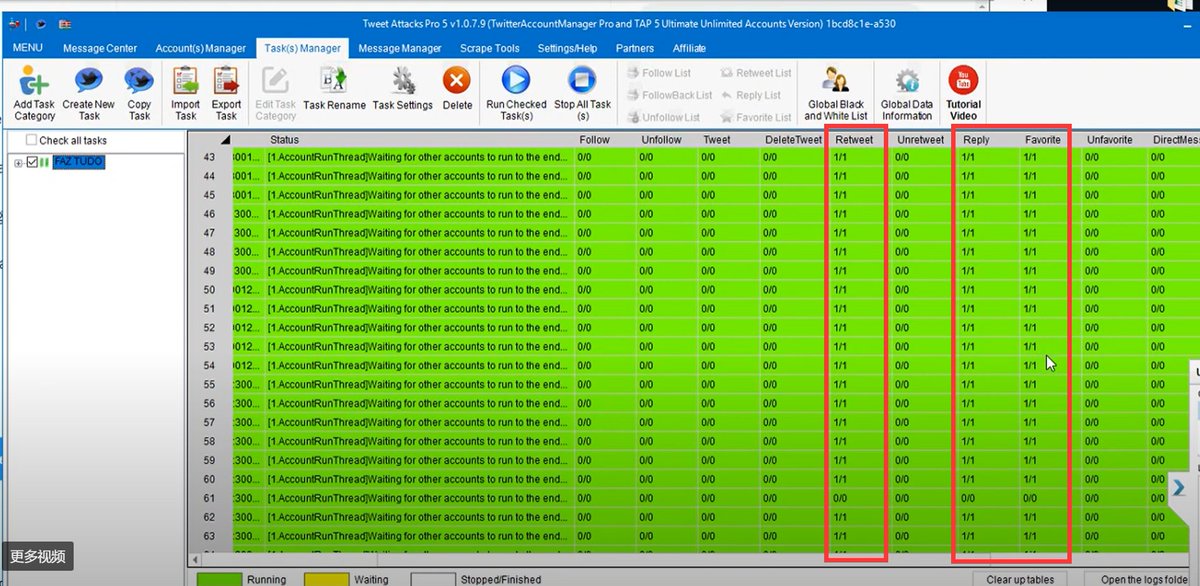Click the Favorite column header
This screenshot has height=586, width=1200.
[1042, 140]
